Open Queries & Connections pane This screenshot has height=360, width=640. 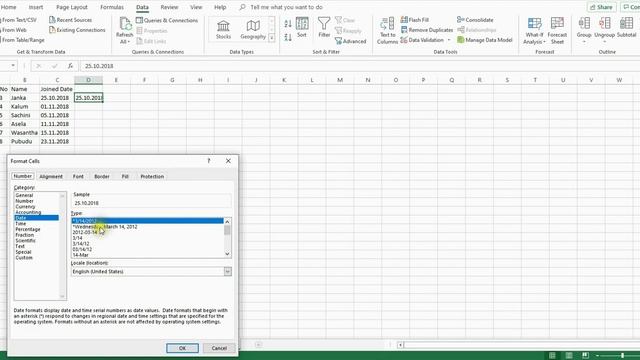167,20
